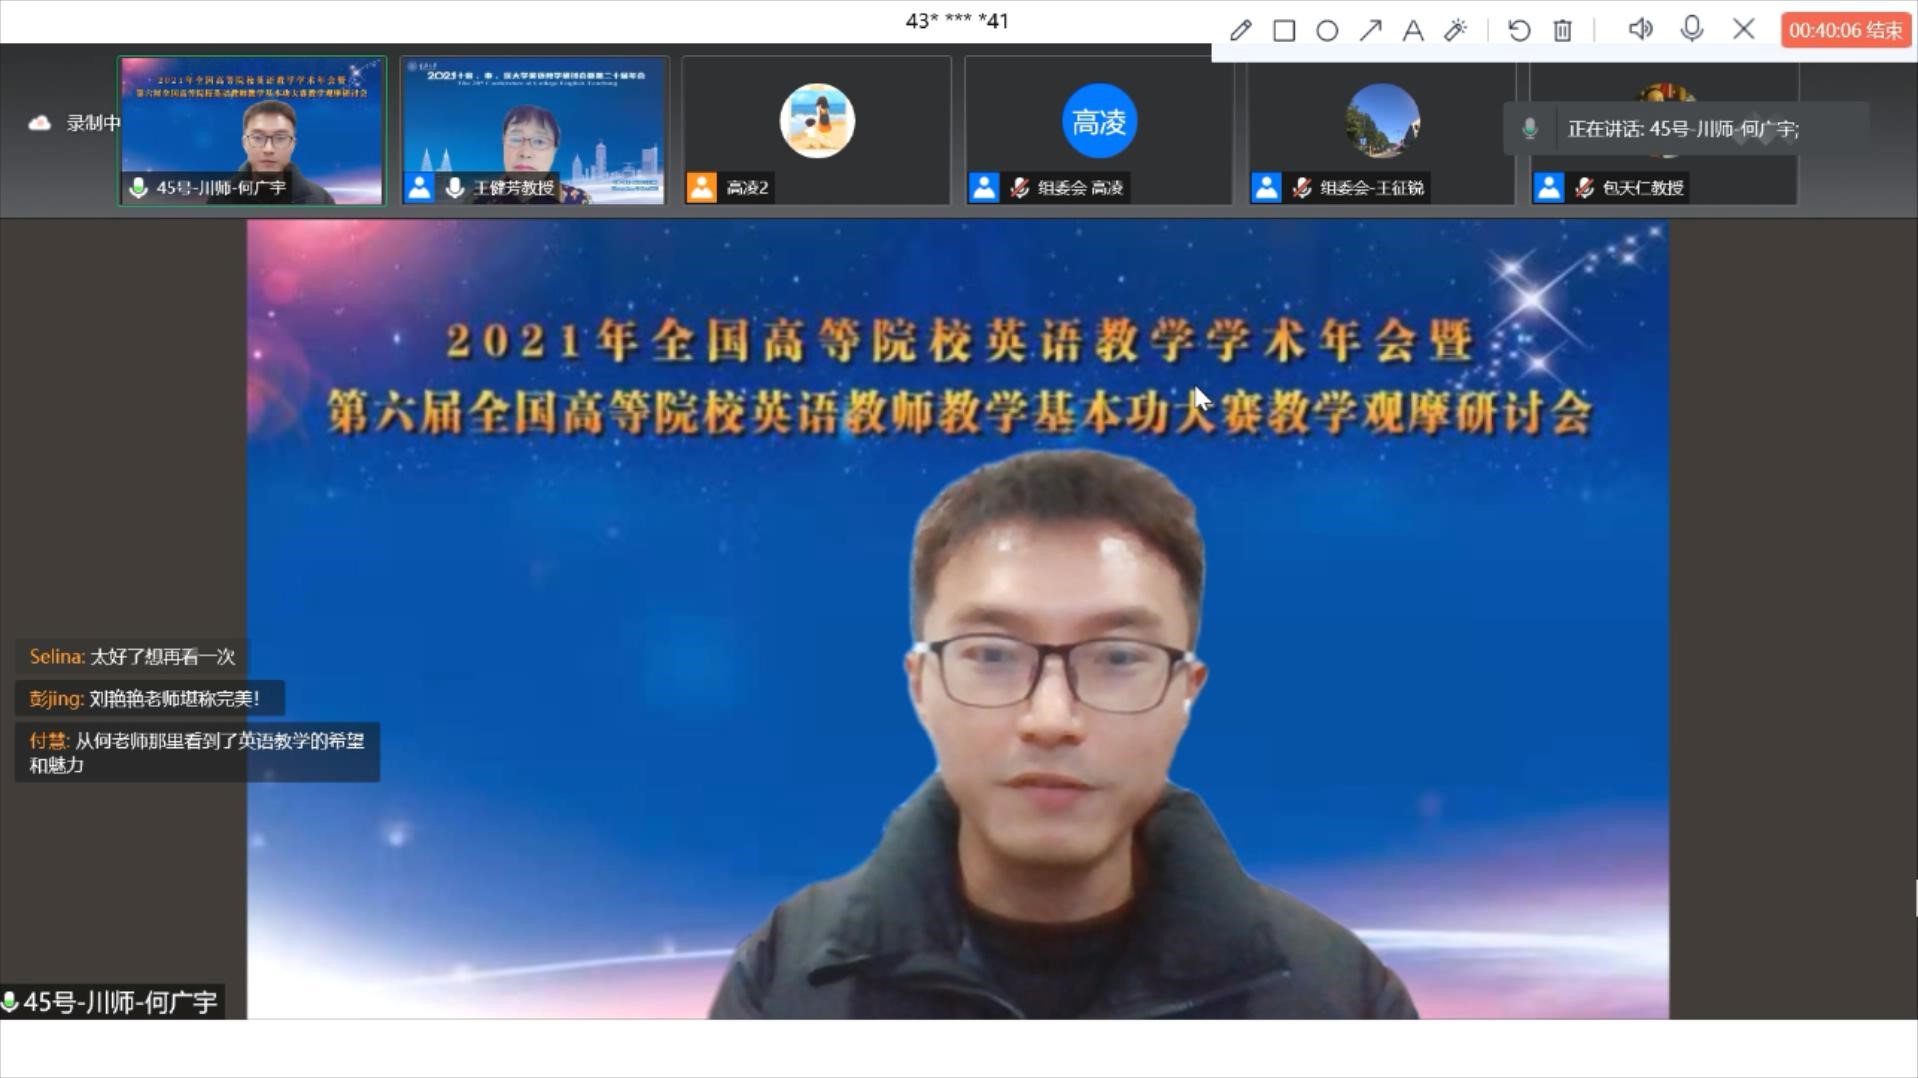
Task: Click the person icon beside 包天仁教授
Action: (1549, 188)
